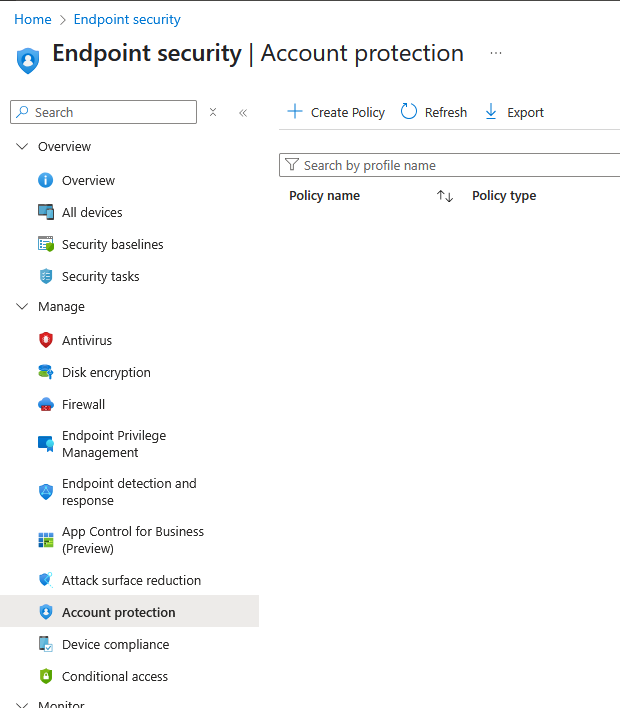Viewport: 621px width, 708px height.
Task: Click the Disk encryption icon
Action: pyautogui.click(x=45, y=373)
